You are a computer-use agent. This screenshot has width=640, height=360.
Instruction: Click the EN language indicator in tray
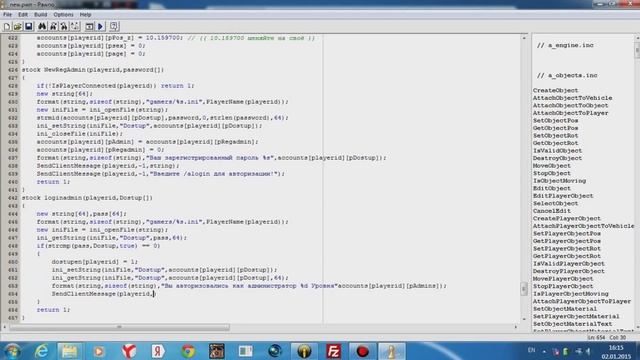click(531, 351)
